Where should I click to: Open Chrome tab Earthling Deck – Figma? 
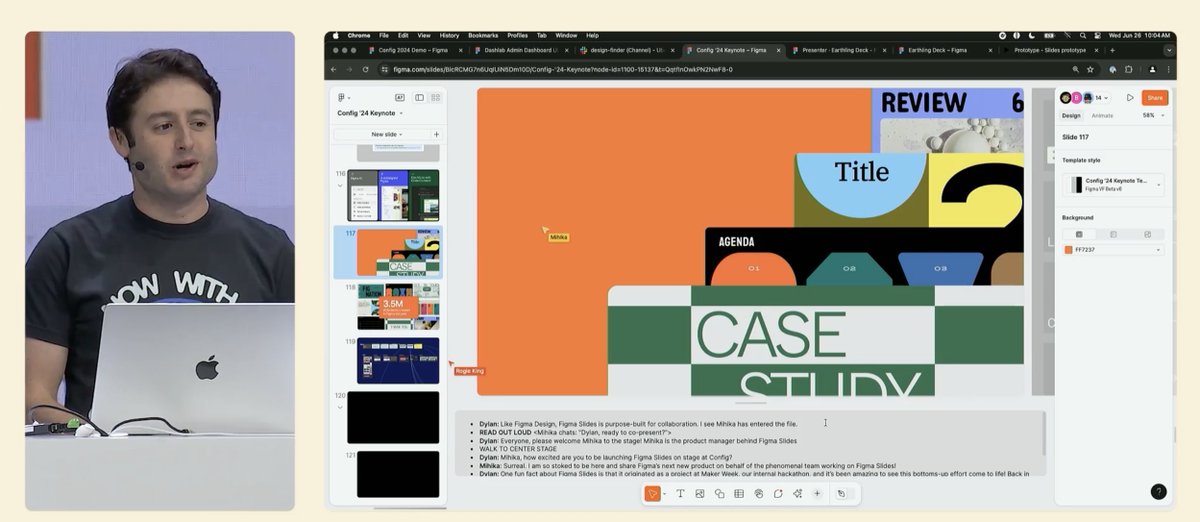click(944, 49)
